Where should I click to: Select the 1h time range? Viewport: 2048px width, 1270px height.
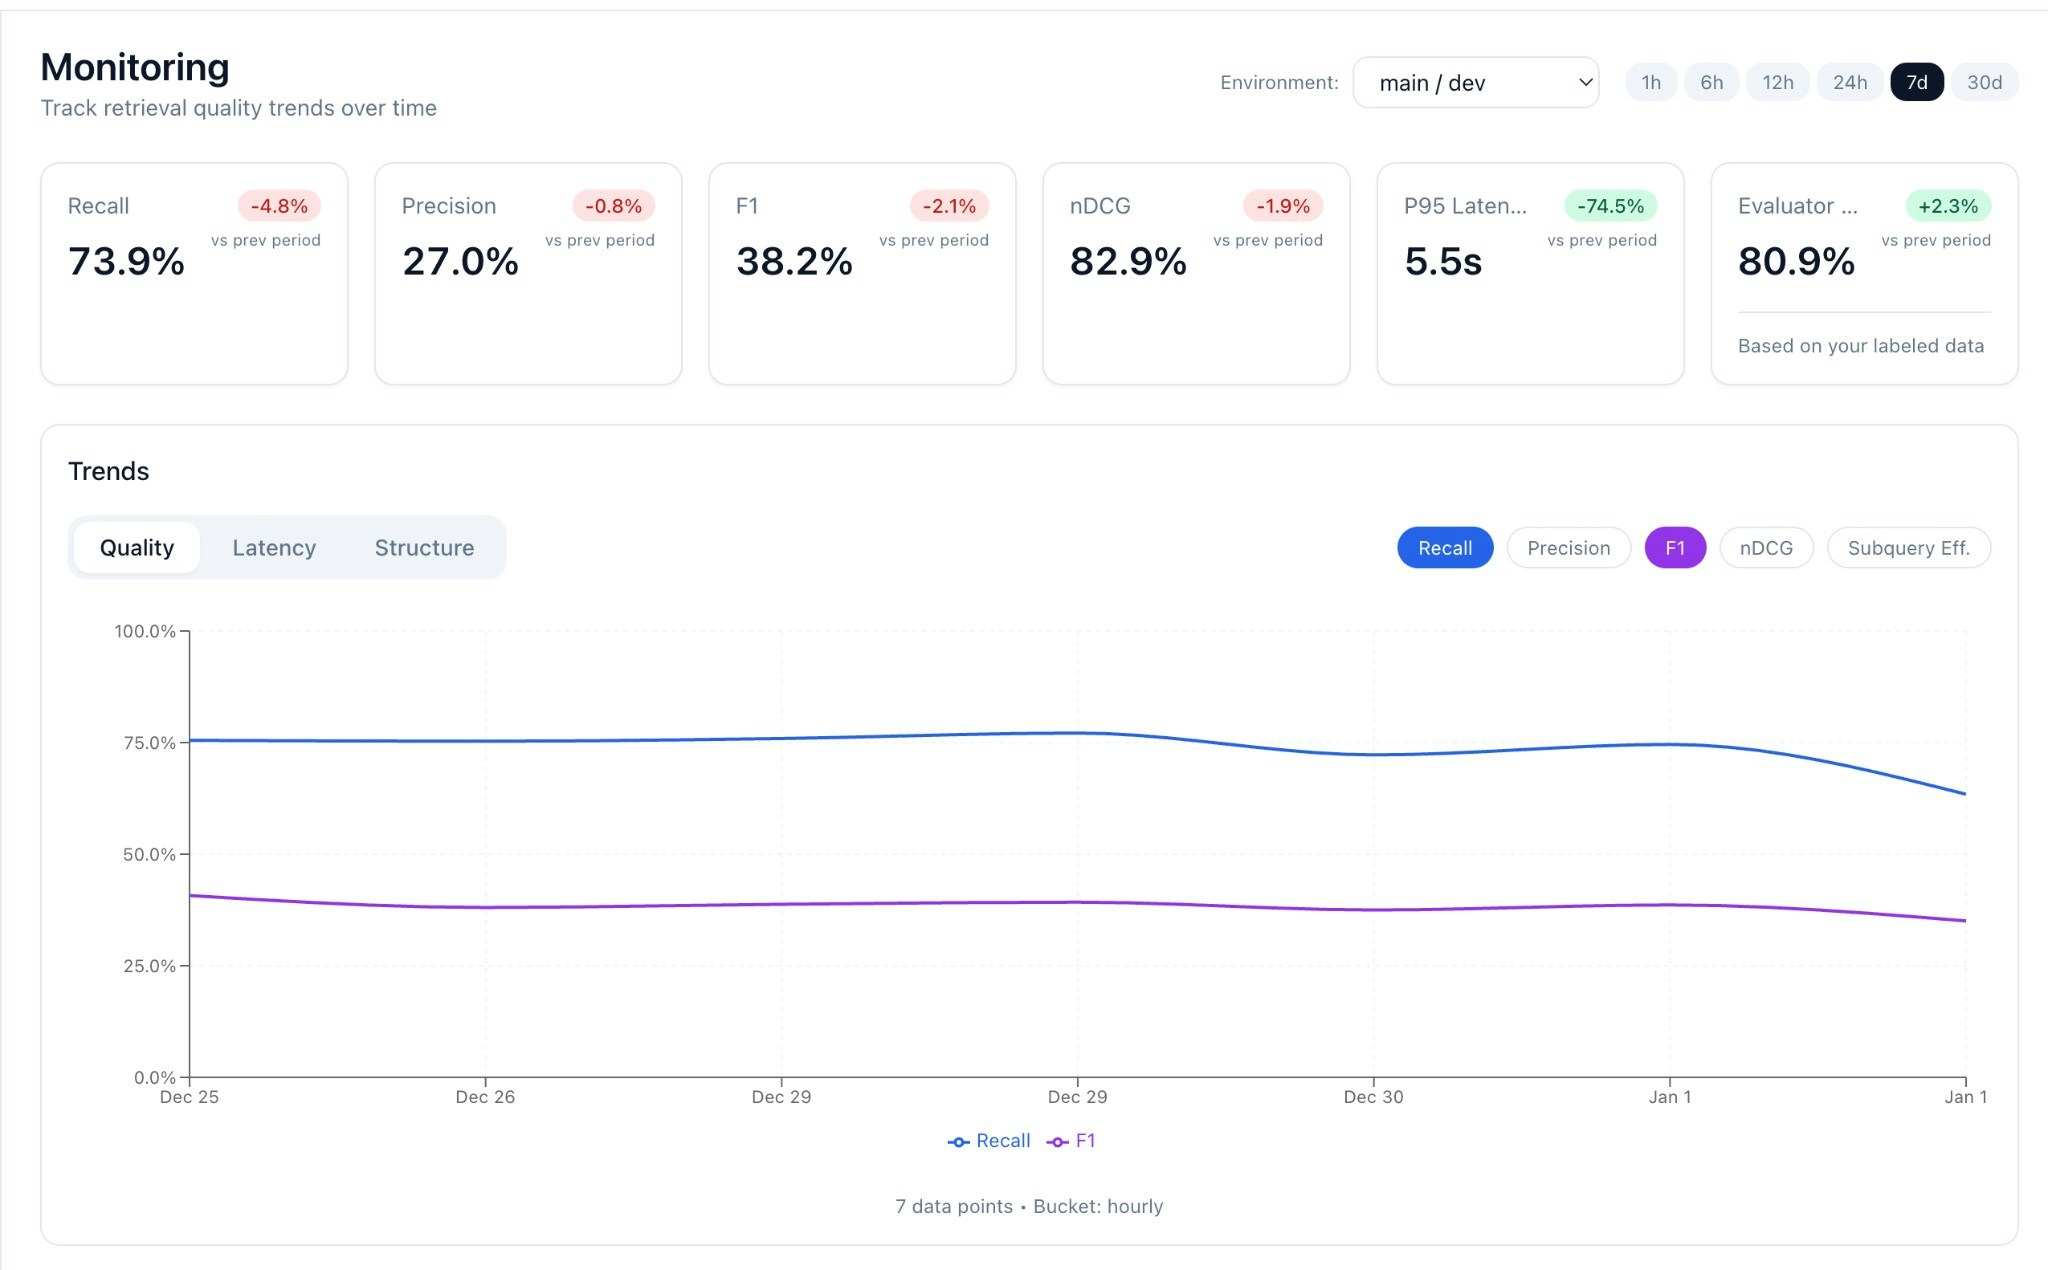[x=1650, y=82]
